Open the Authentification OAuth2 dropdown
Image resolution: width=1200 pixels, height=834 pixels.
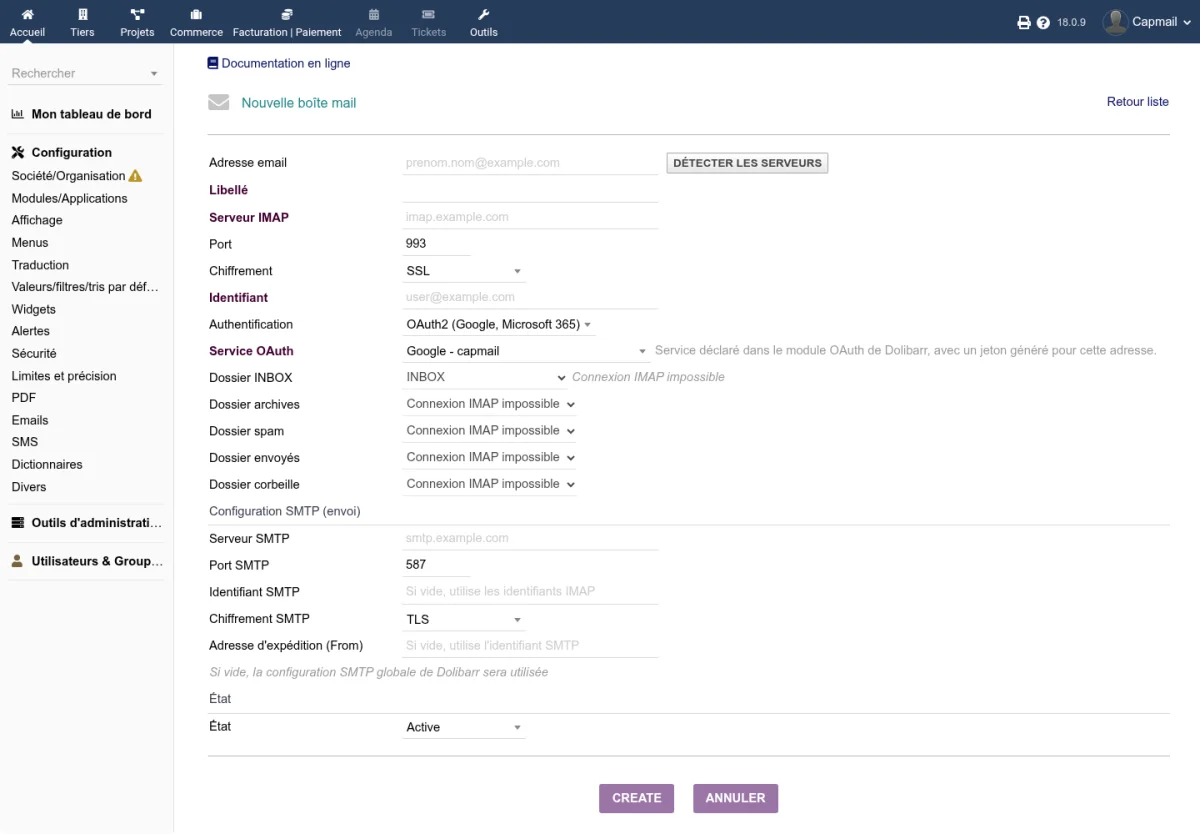coord(498,324)
